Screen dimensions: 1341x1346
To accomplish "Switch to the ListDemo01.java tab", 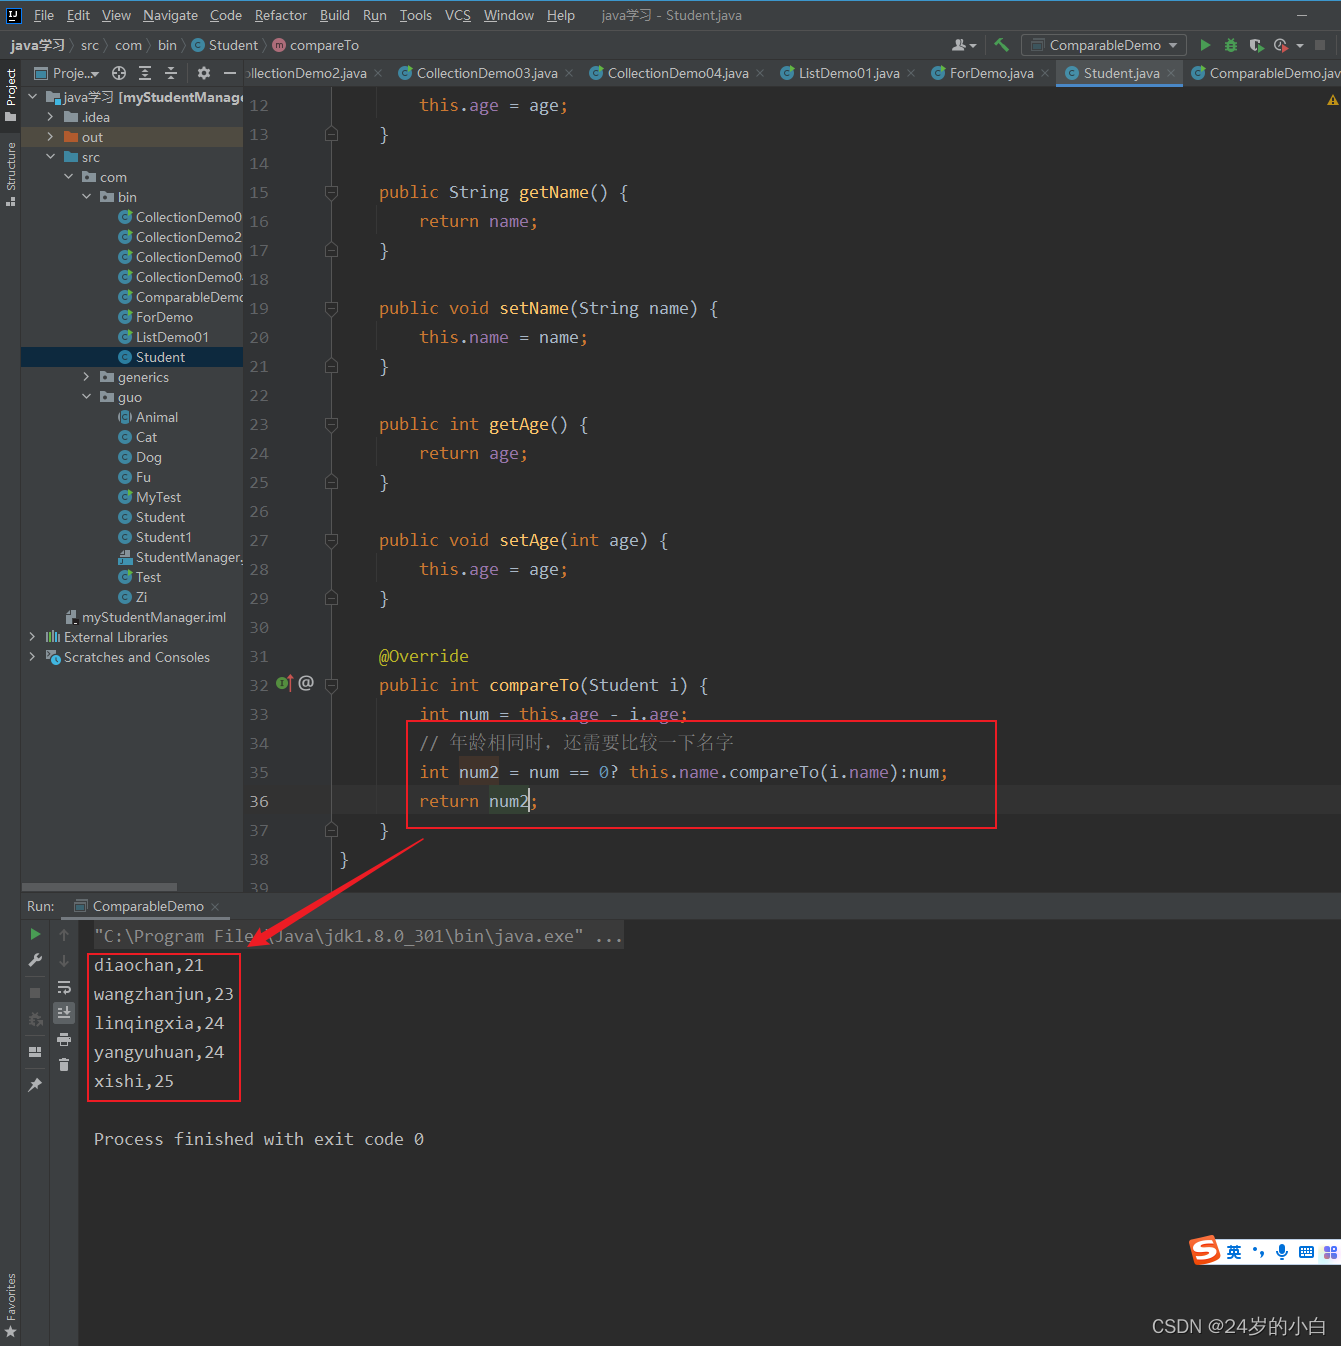I will 848,73.
